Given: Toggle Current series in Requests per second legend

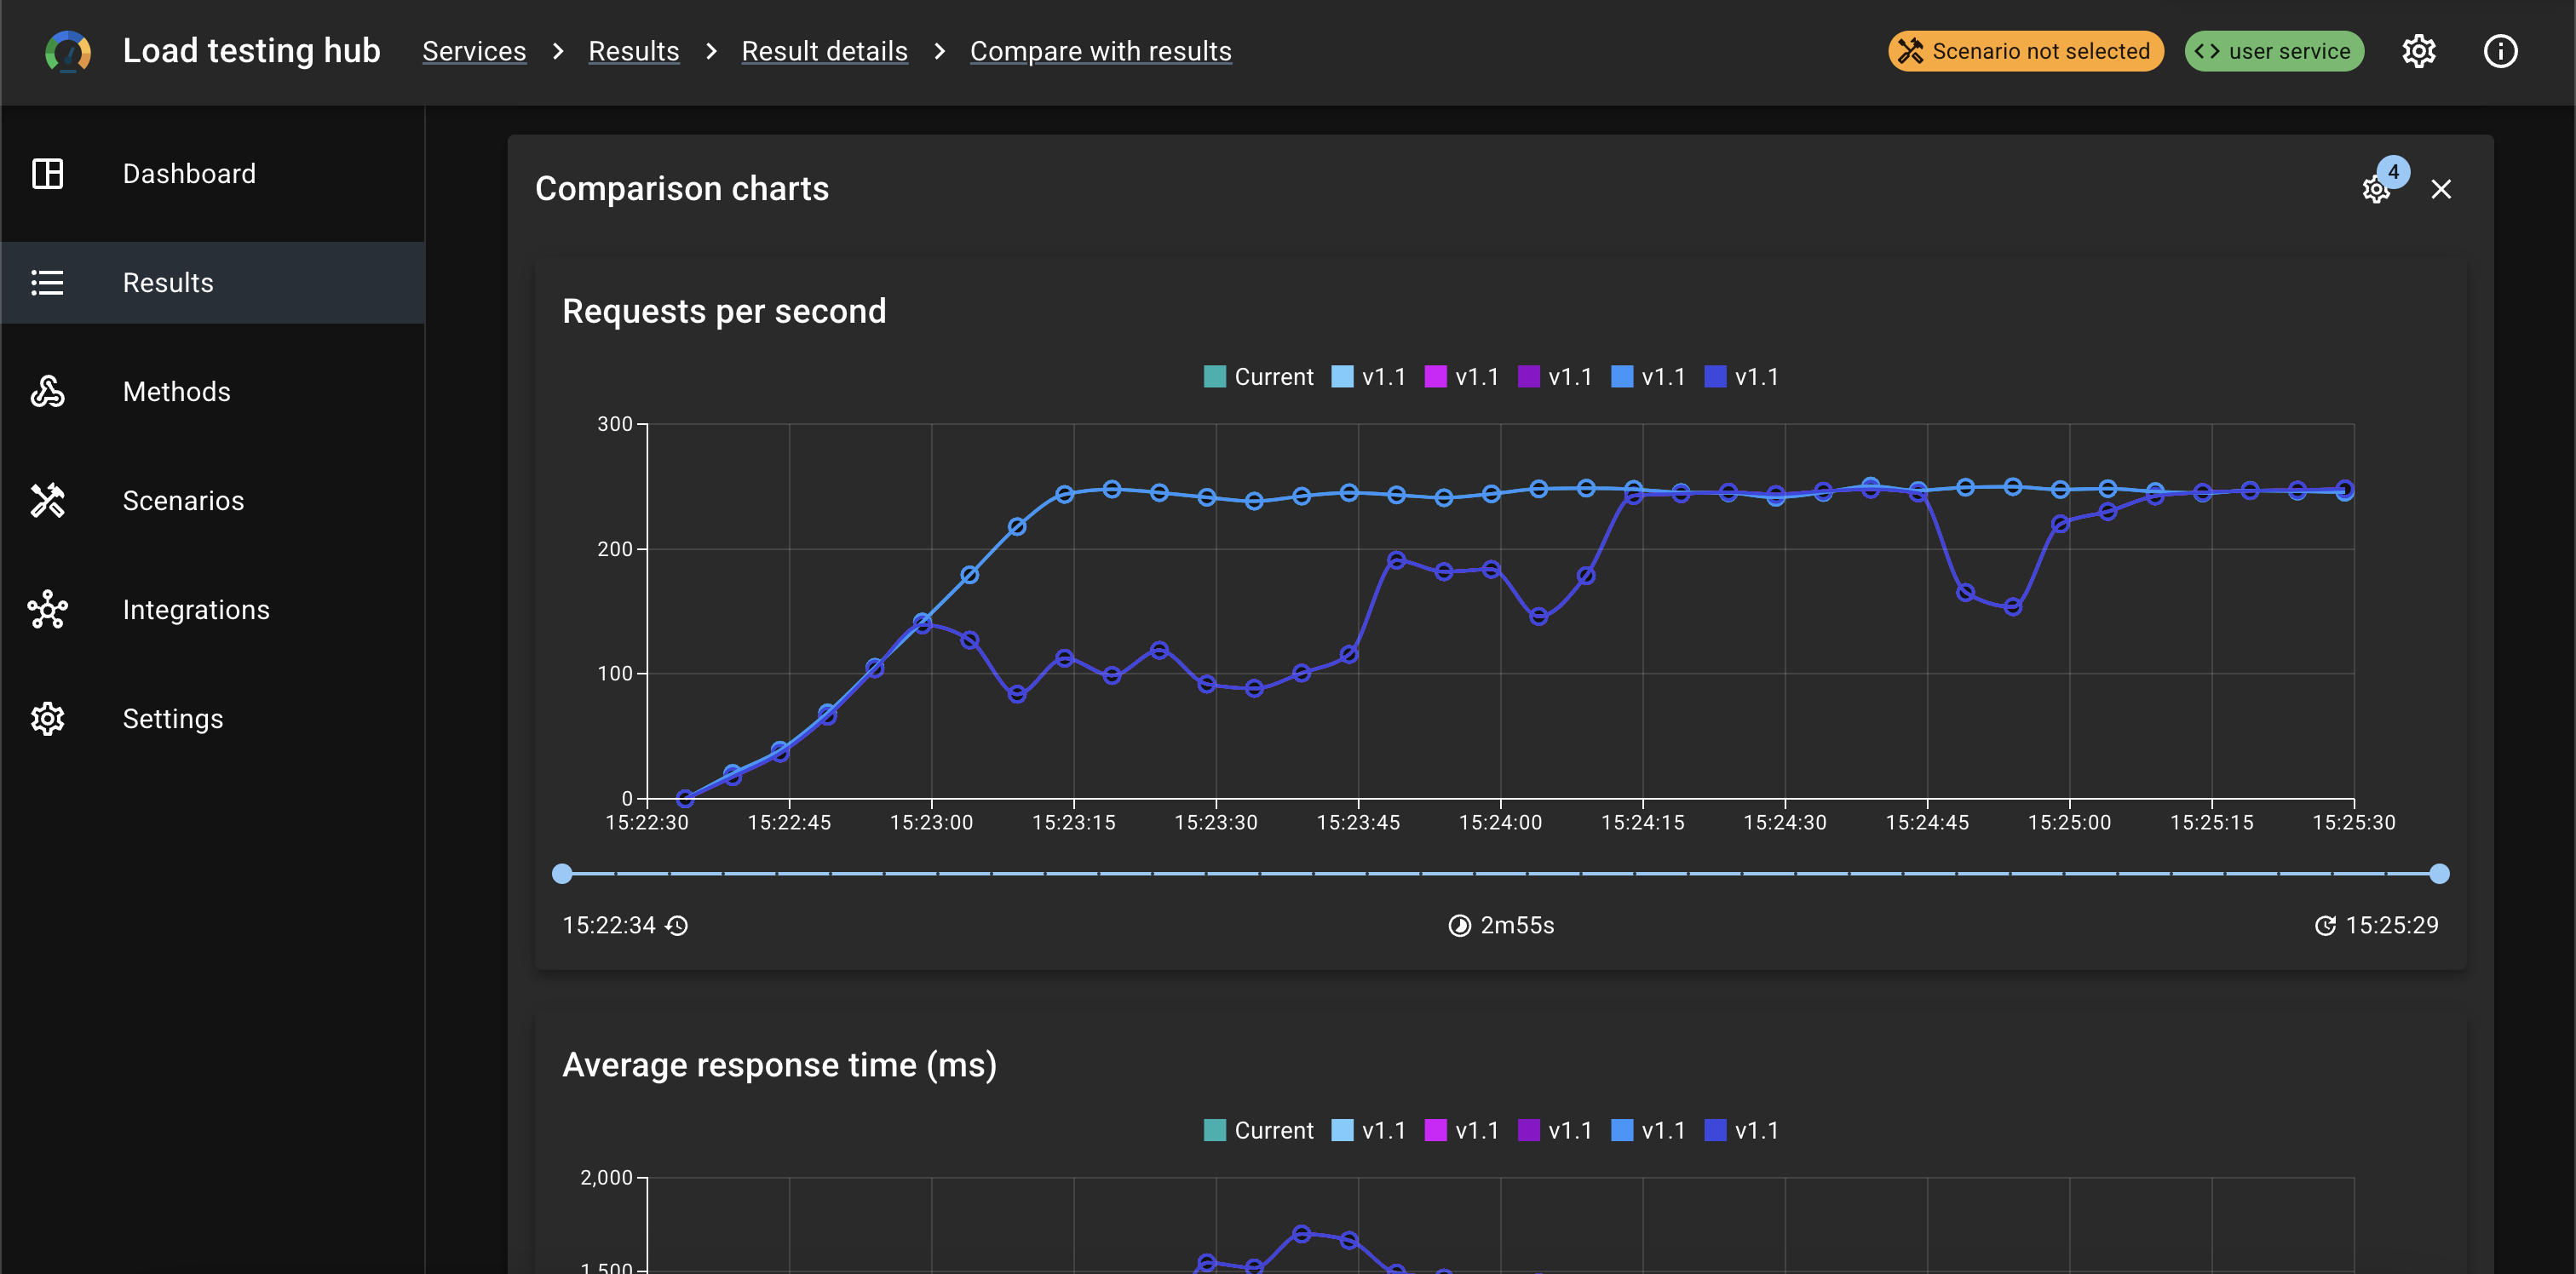Looking at the screenshot, I should (x=1258, y=377).
